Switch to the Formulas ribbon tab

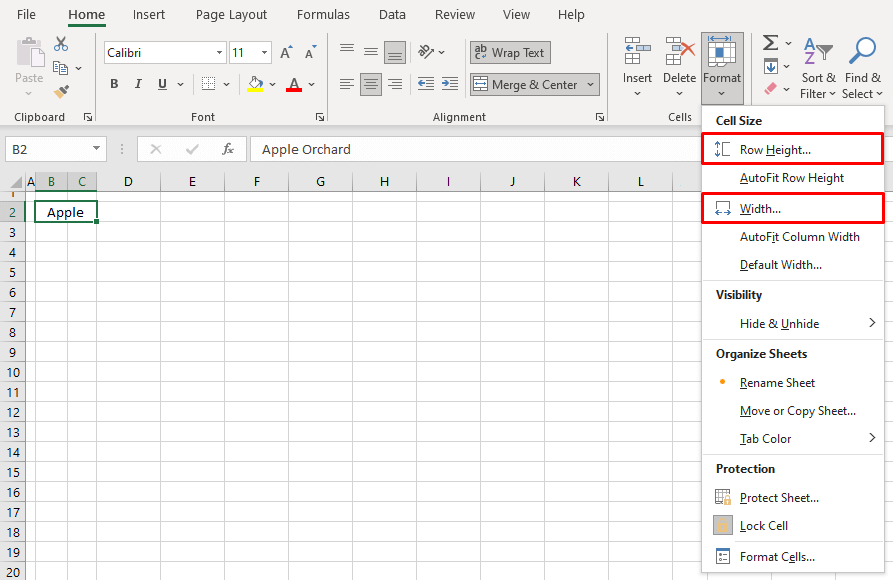click(323, 14)
